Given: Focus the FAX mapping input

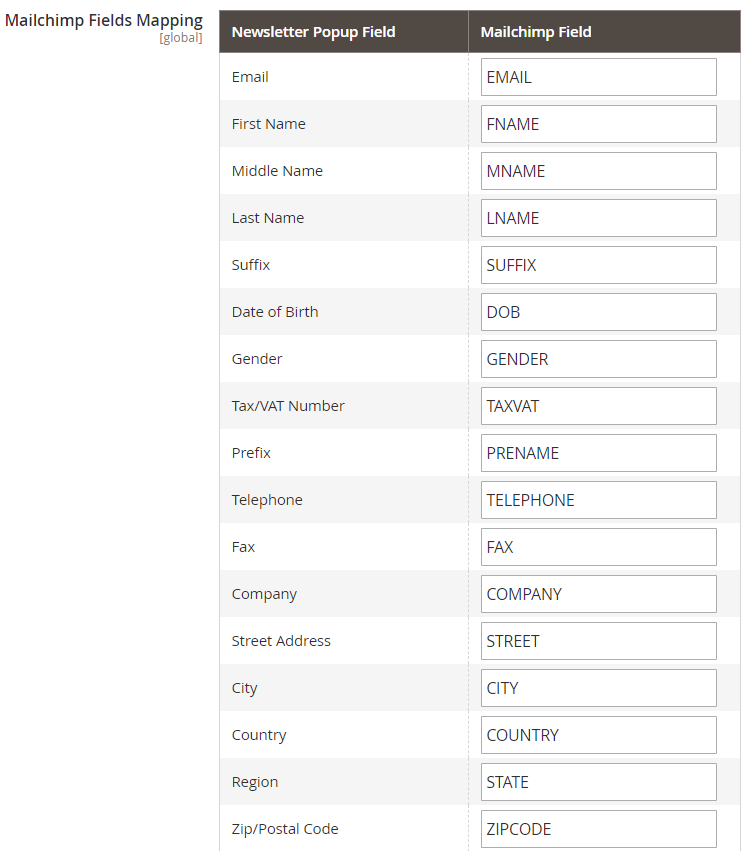Looking at the screenshot, I should coord(598,547).
